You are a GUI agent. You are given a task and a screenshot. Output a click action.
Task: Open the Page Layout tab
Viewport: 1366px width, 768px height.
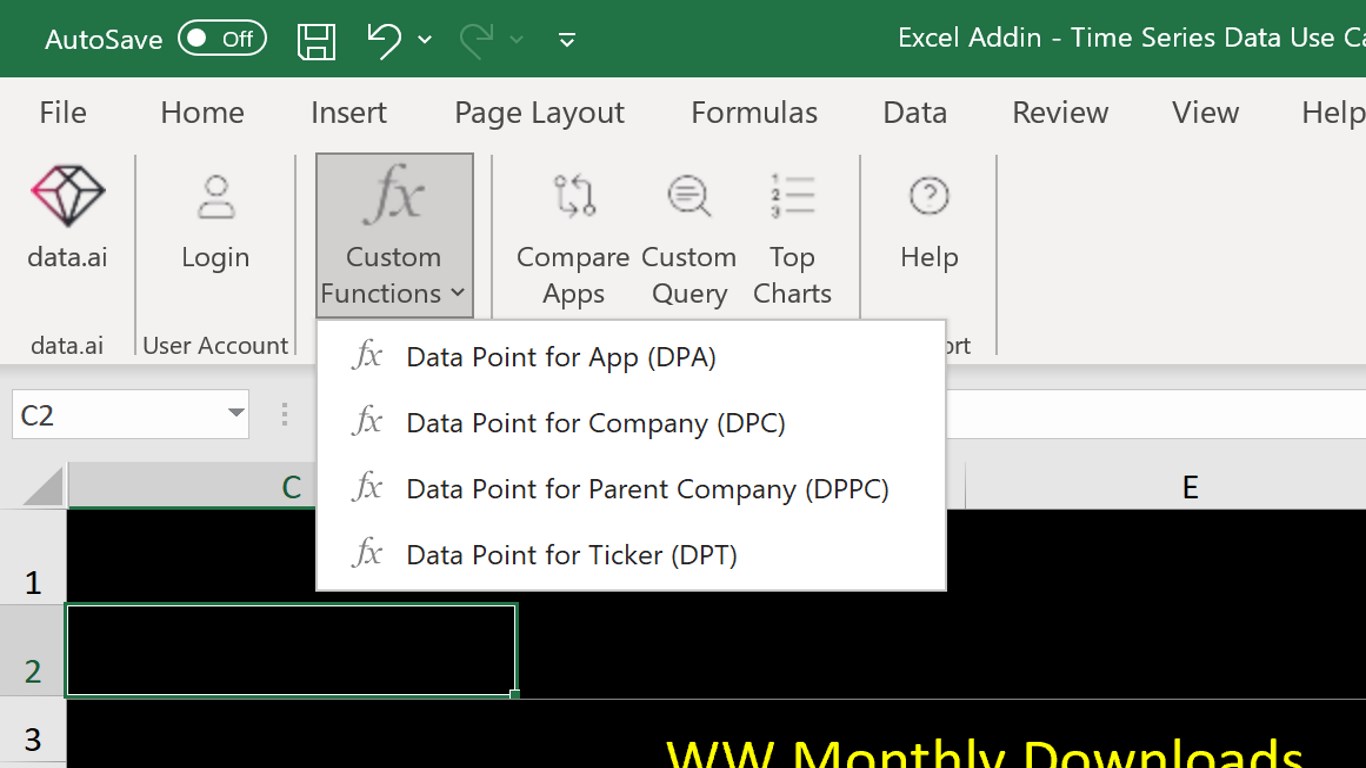click(539, 113)
